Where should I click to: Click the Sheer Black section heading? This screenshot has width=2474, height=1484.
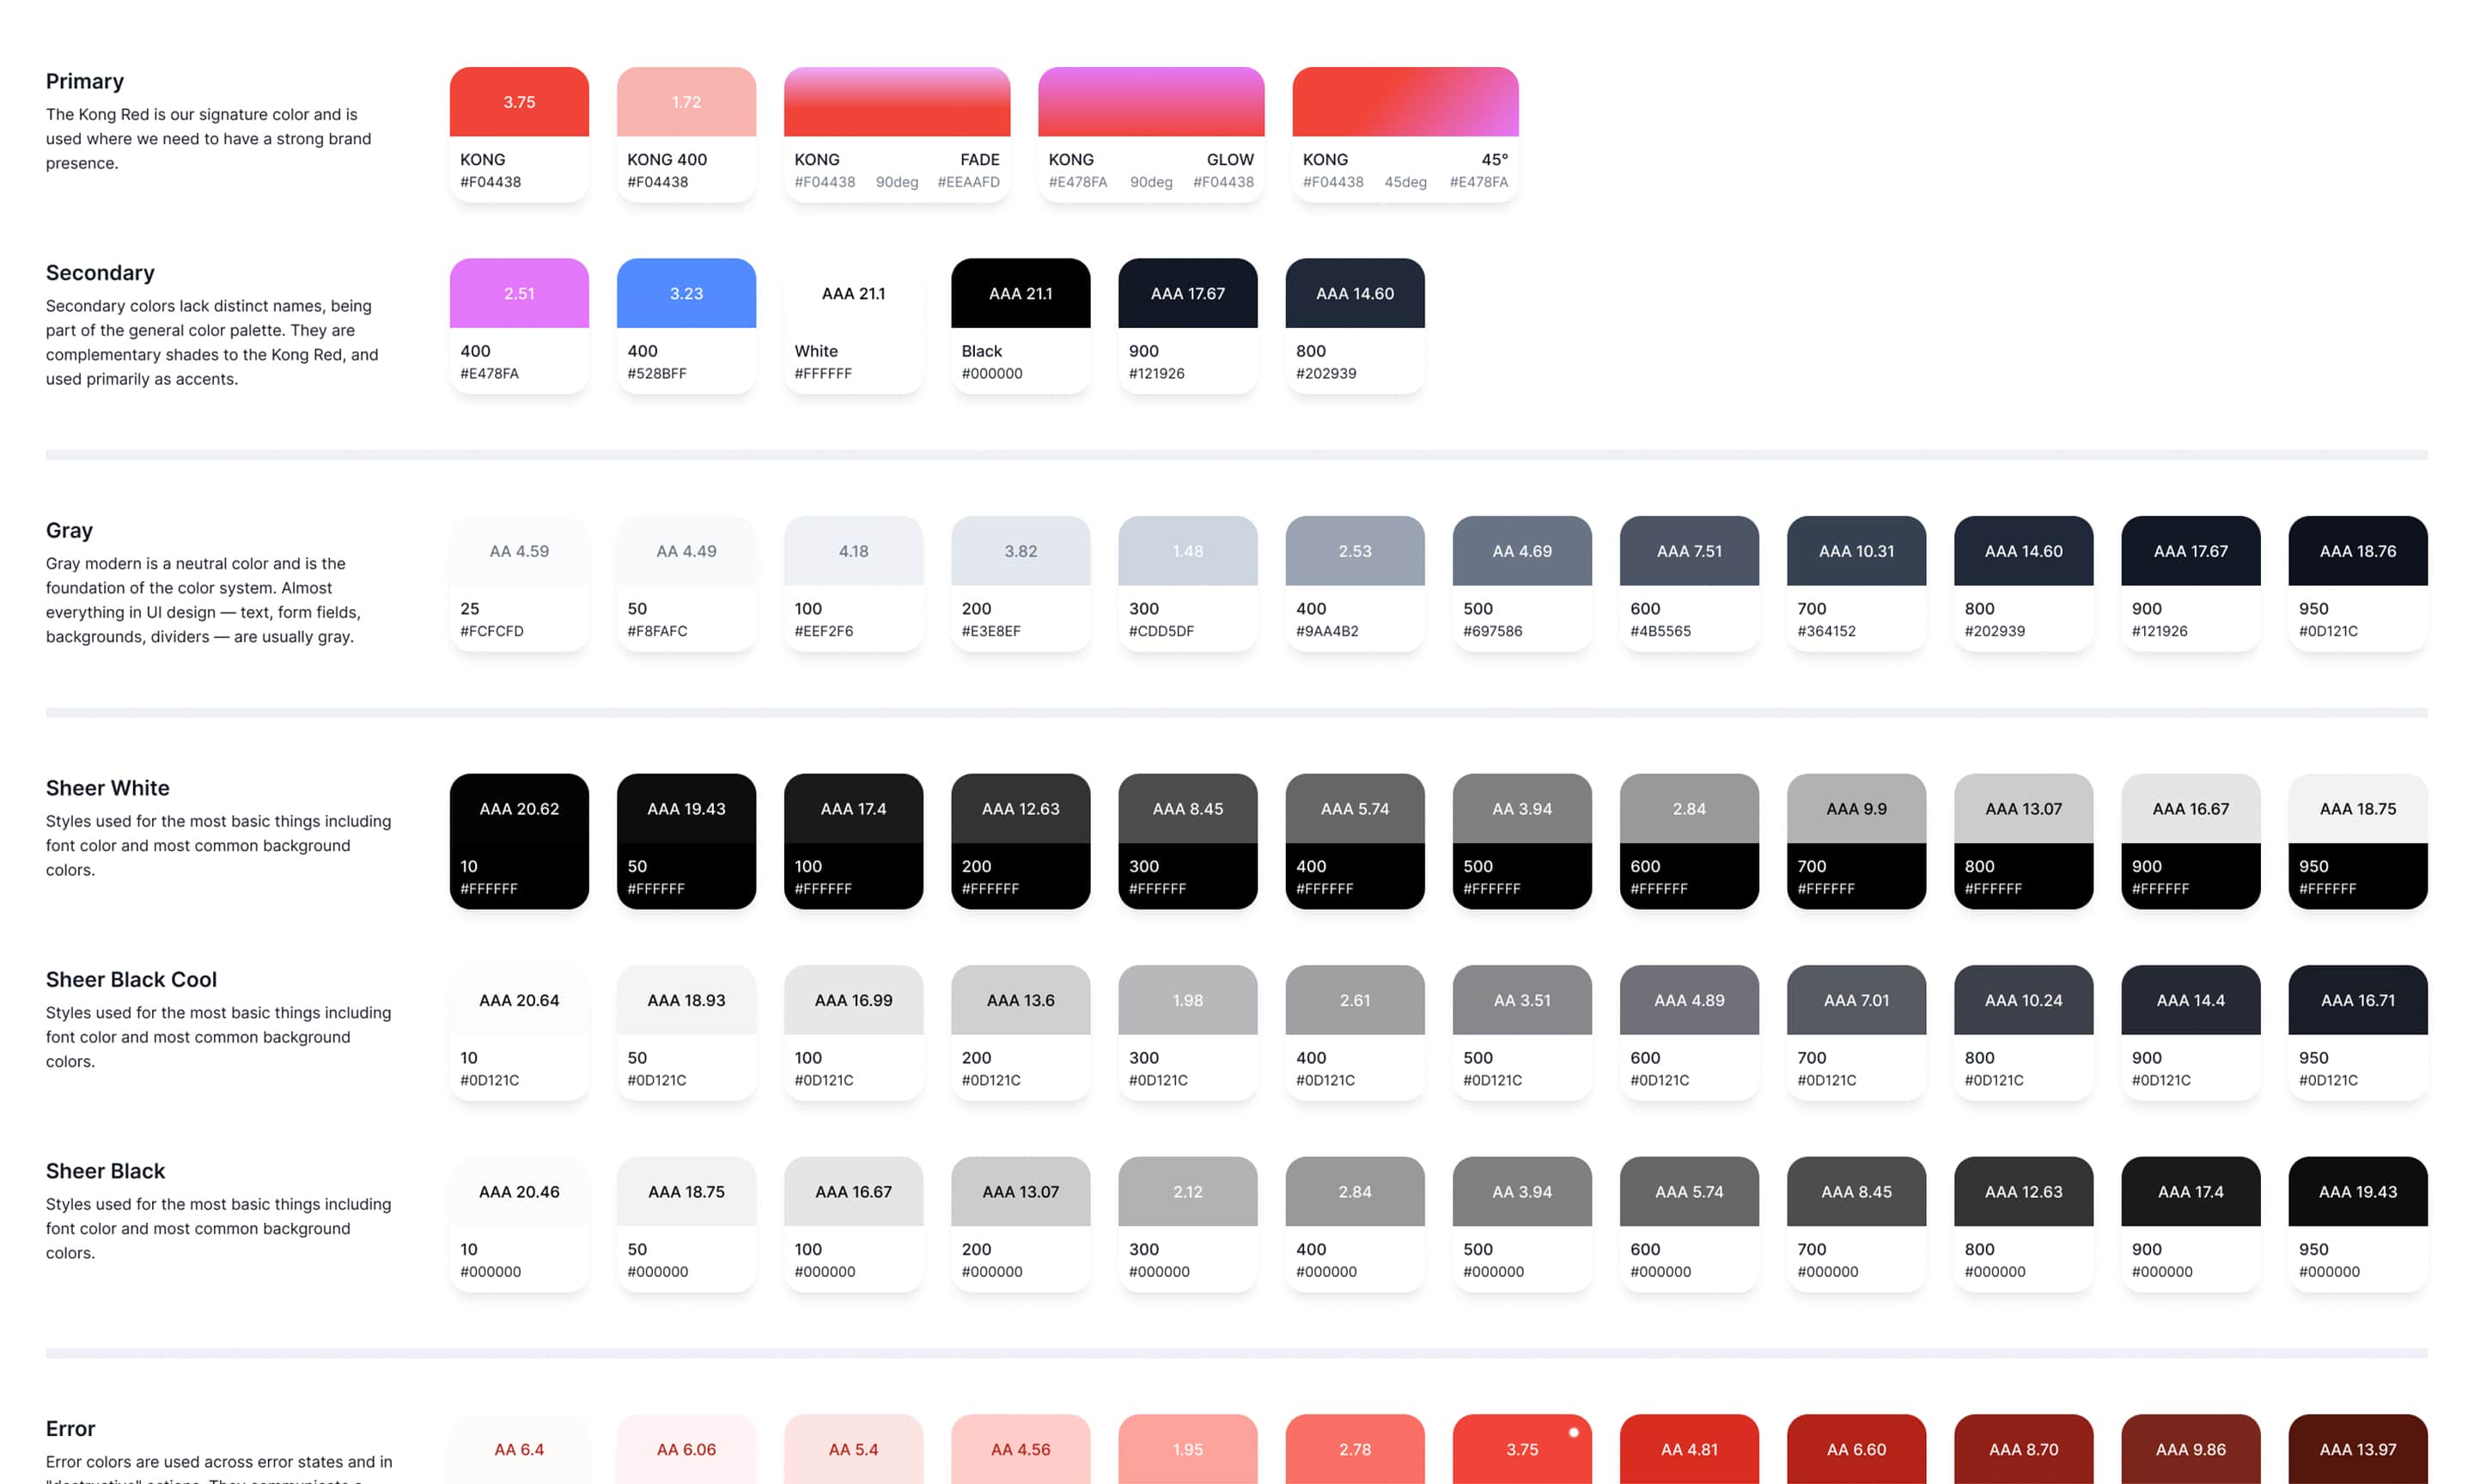pos(105,1171)
